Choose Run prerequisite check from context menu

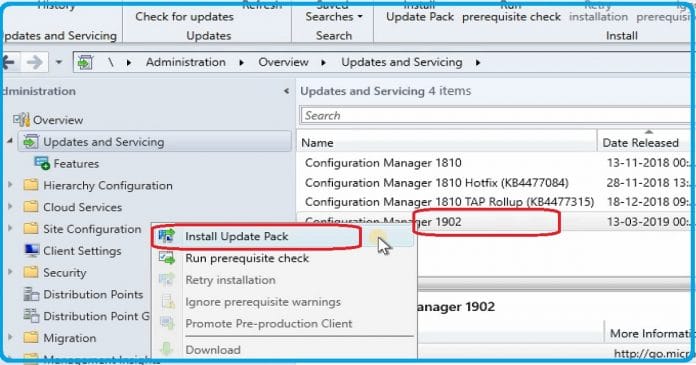pos(282,258)
